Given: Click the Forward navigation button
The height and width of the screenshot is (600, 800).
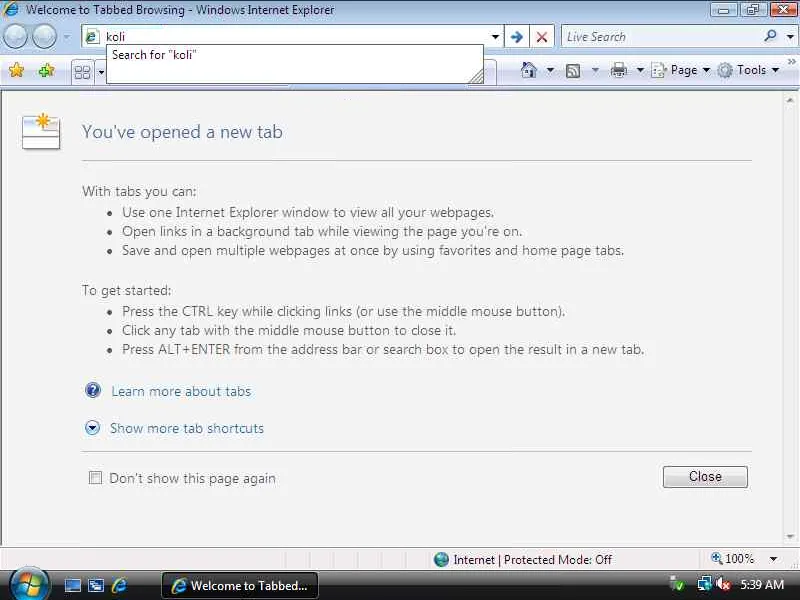Looking at the screenshot, I should [x=44, y=37].
